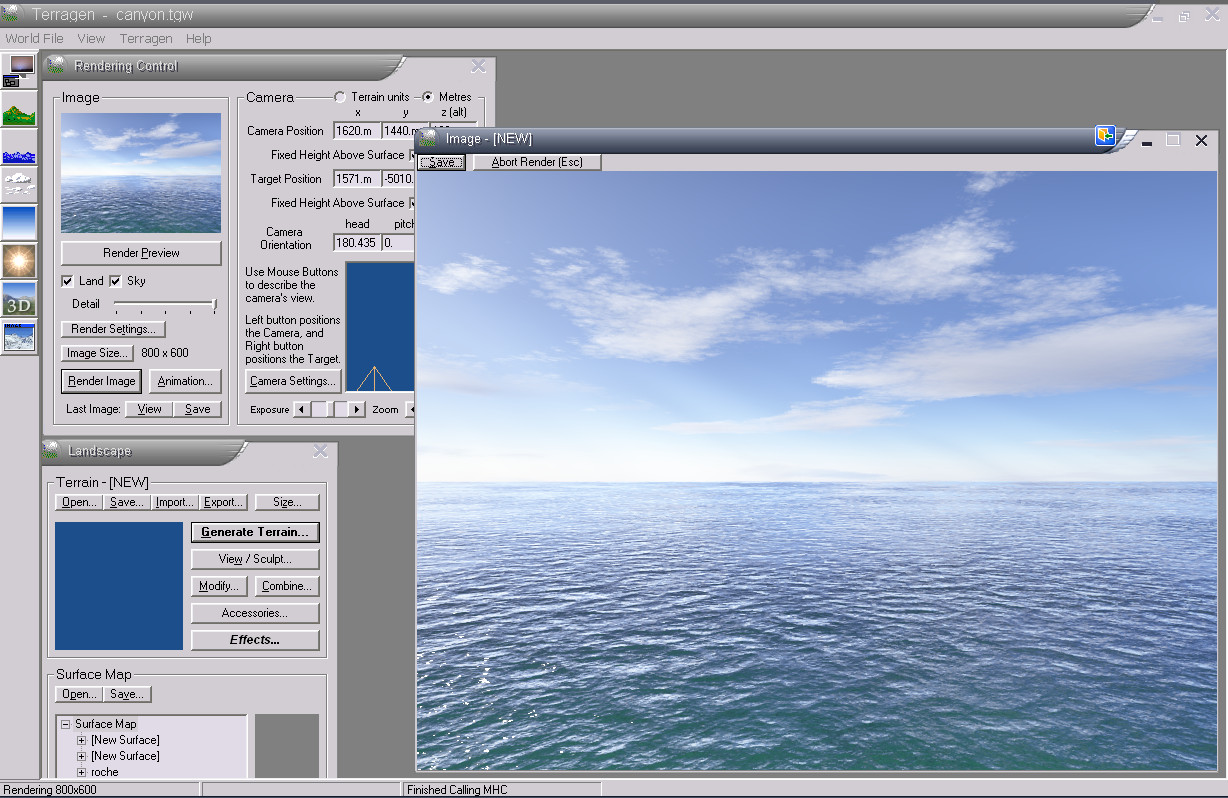Adjust the Detail slider
The image size is (1228, 798).
point(165,305)
